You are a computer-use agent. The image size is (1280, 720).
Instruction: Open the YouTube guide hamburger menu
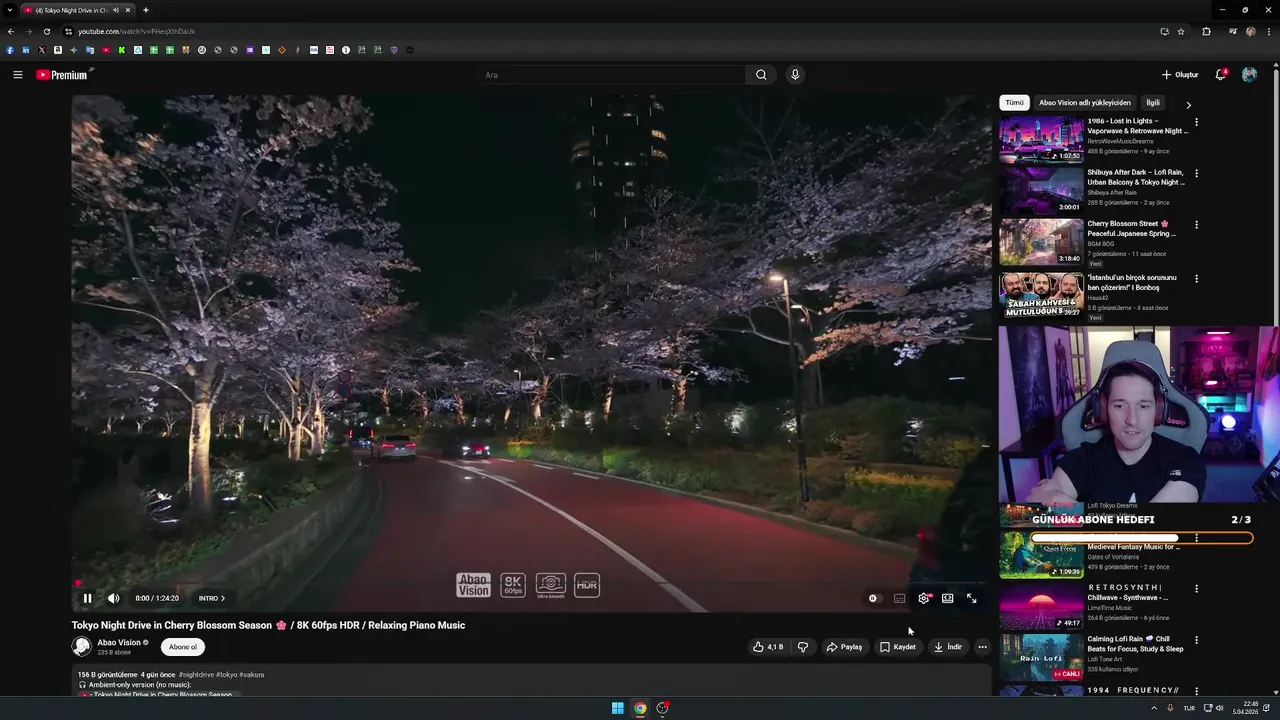(17, 75)
